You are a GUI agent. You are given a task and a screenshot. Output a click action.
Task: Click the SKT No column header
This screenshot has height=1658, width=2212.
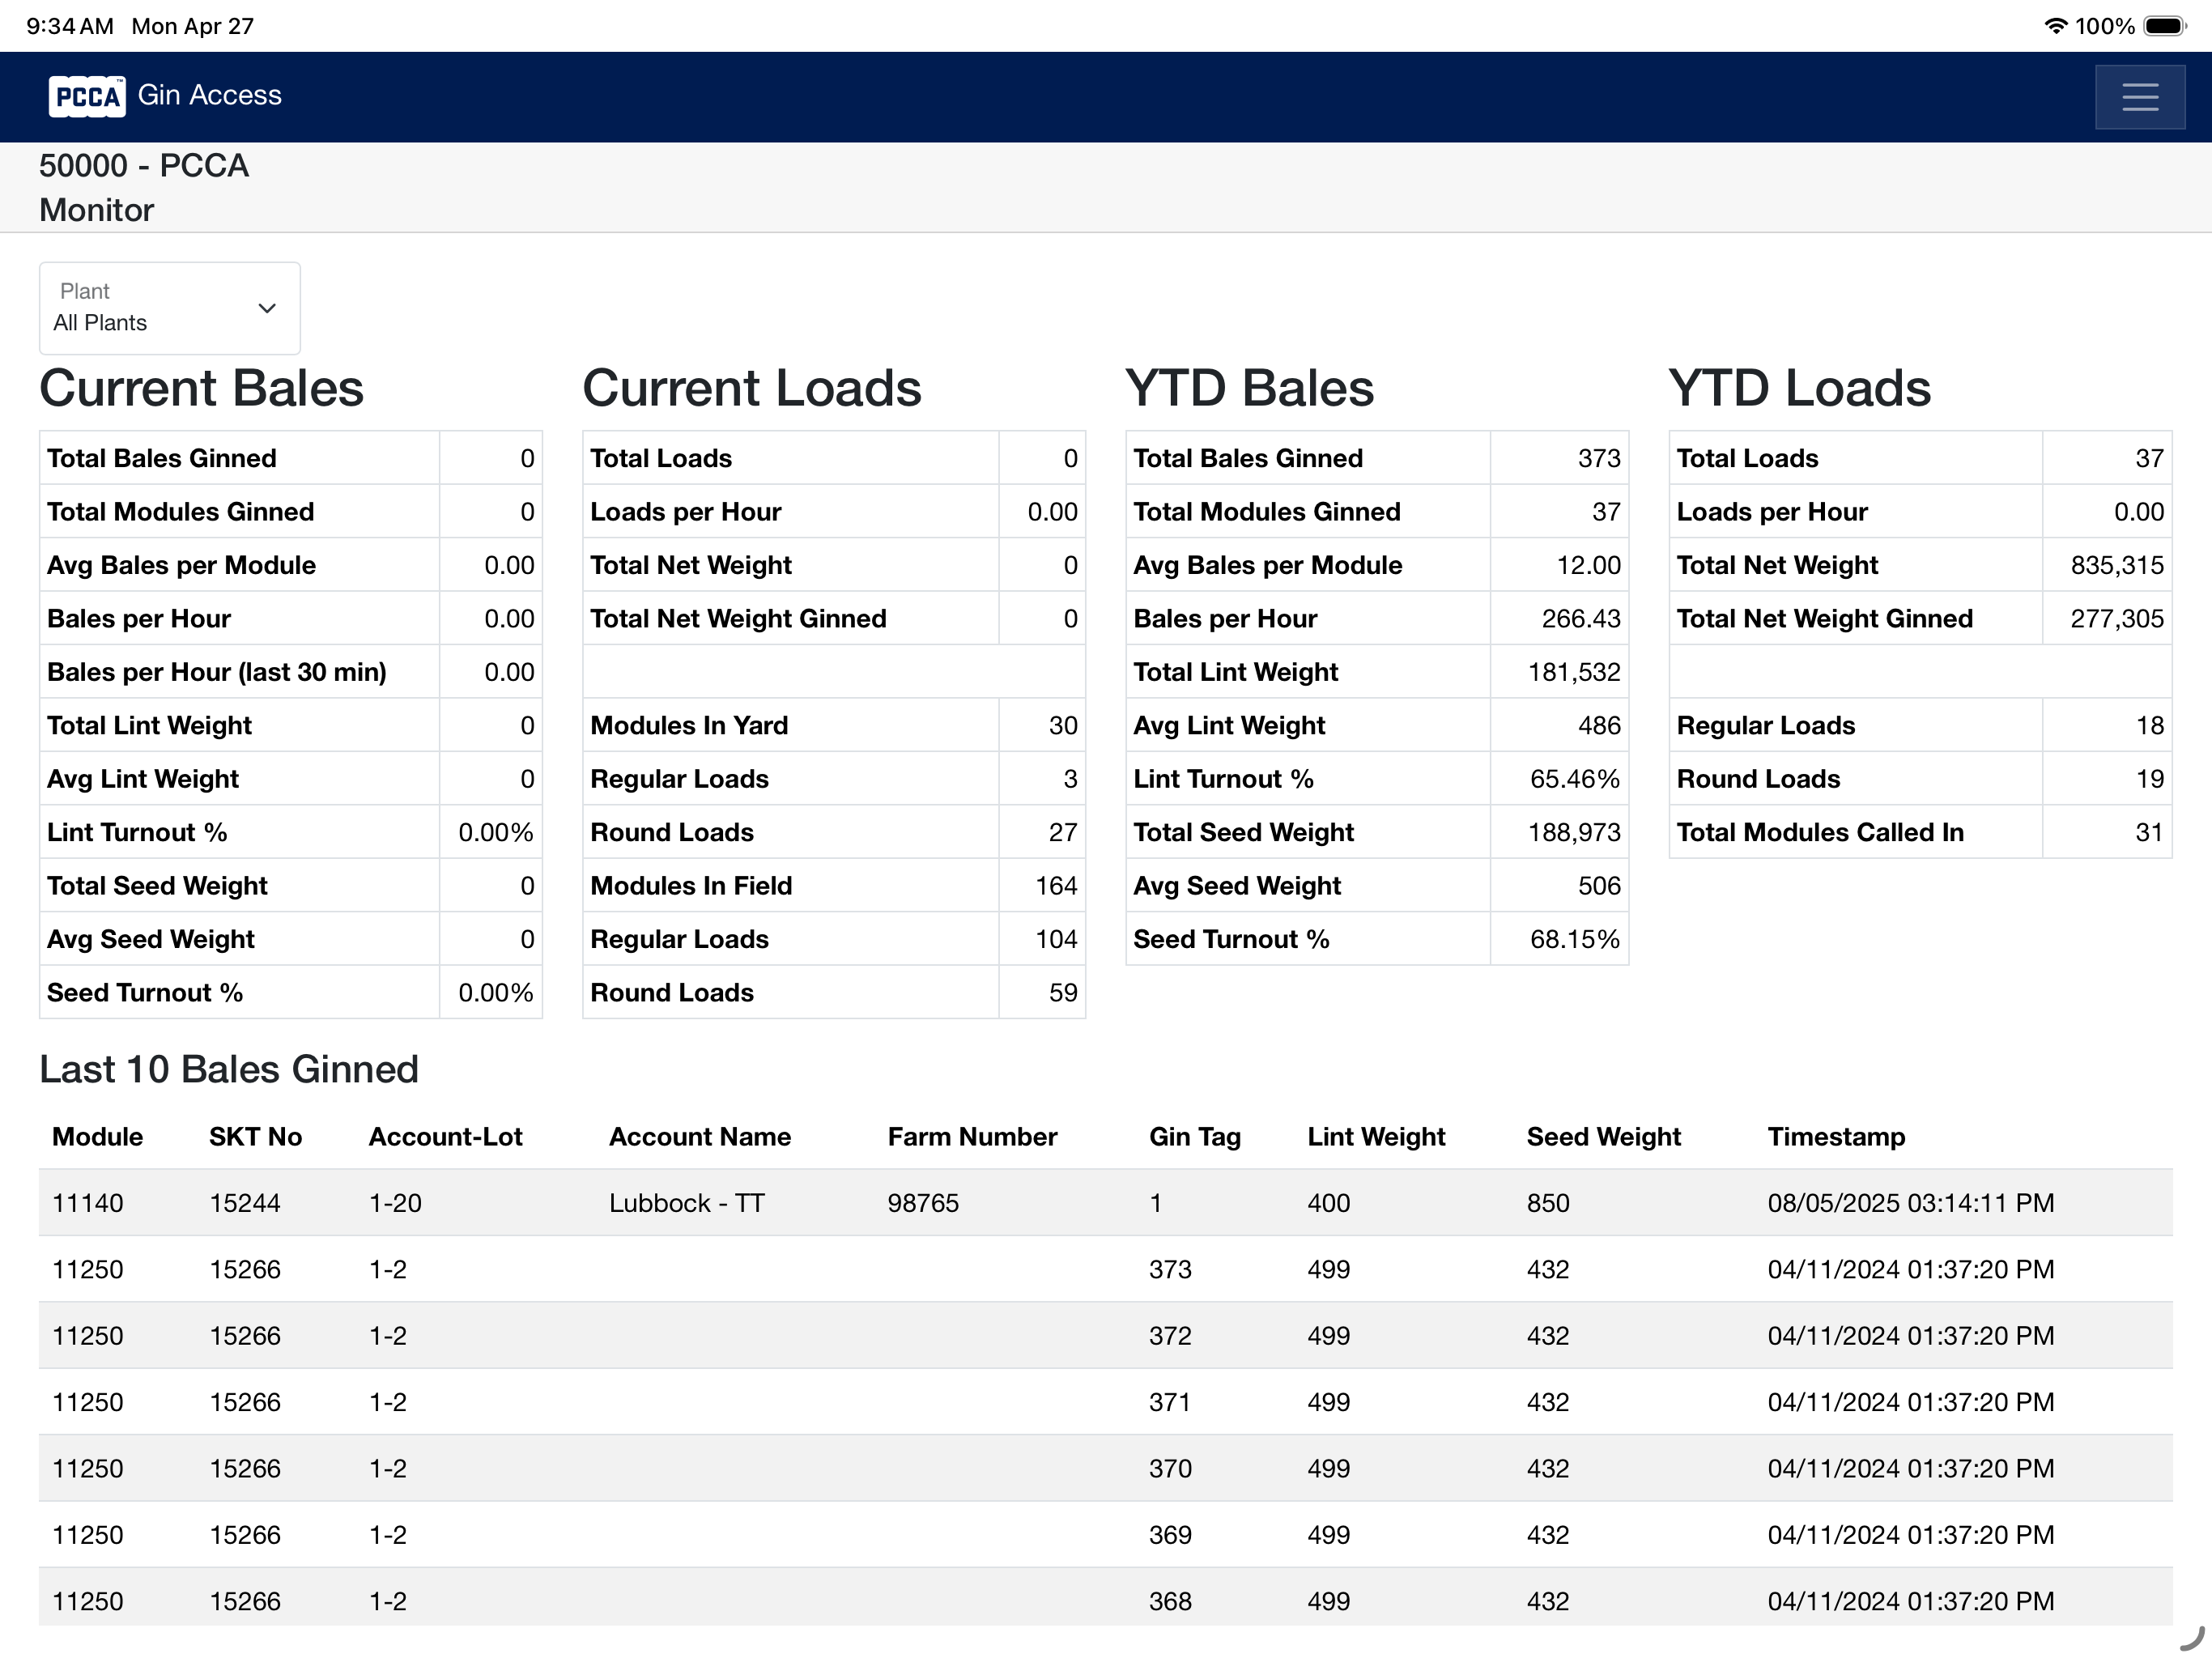(x=255, y=1137)
